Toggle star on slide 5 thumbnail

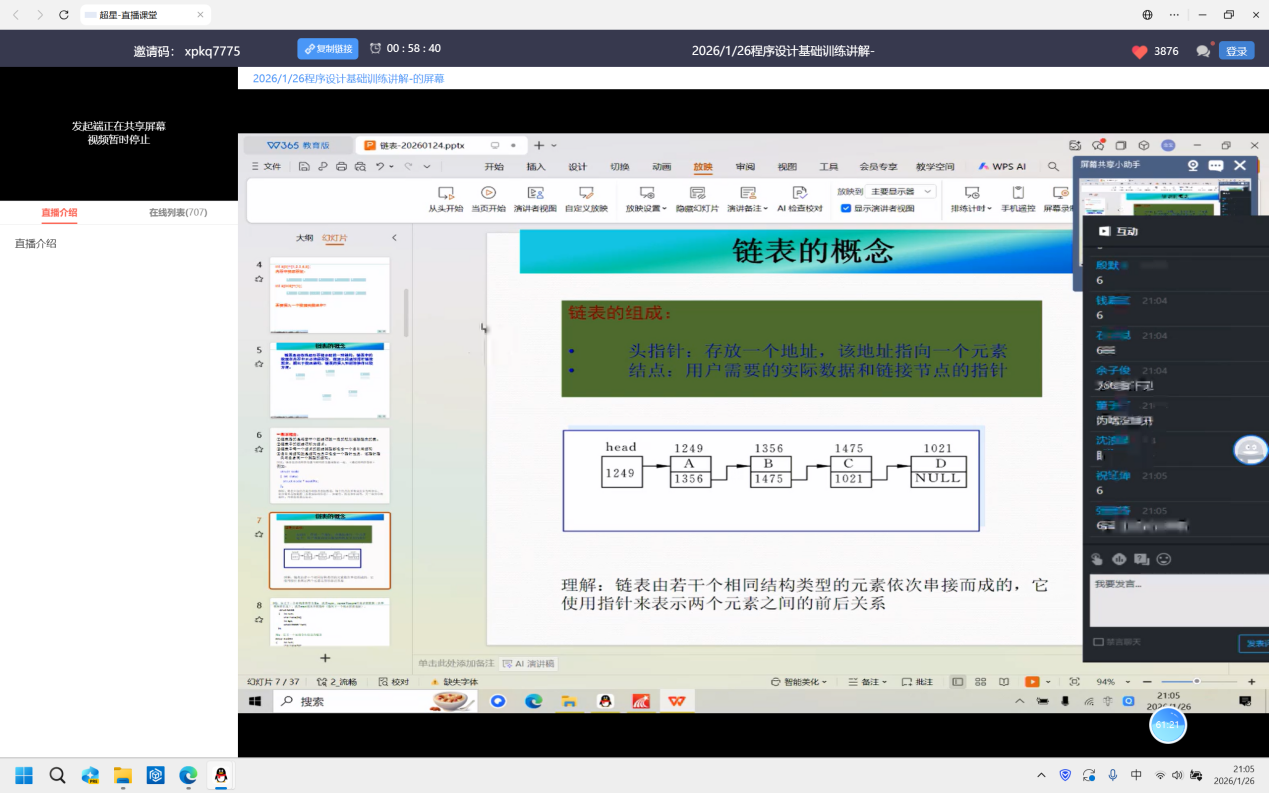tap(259, 365)
